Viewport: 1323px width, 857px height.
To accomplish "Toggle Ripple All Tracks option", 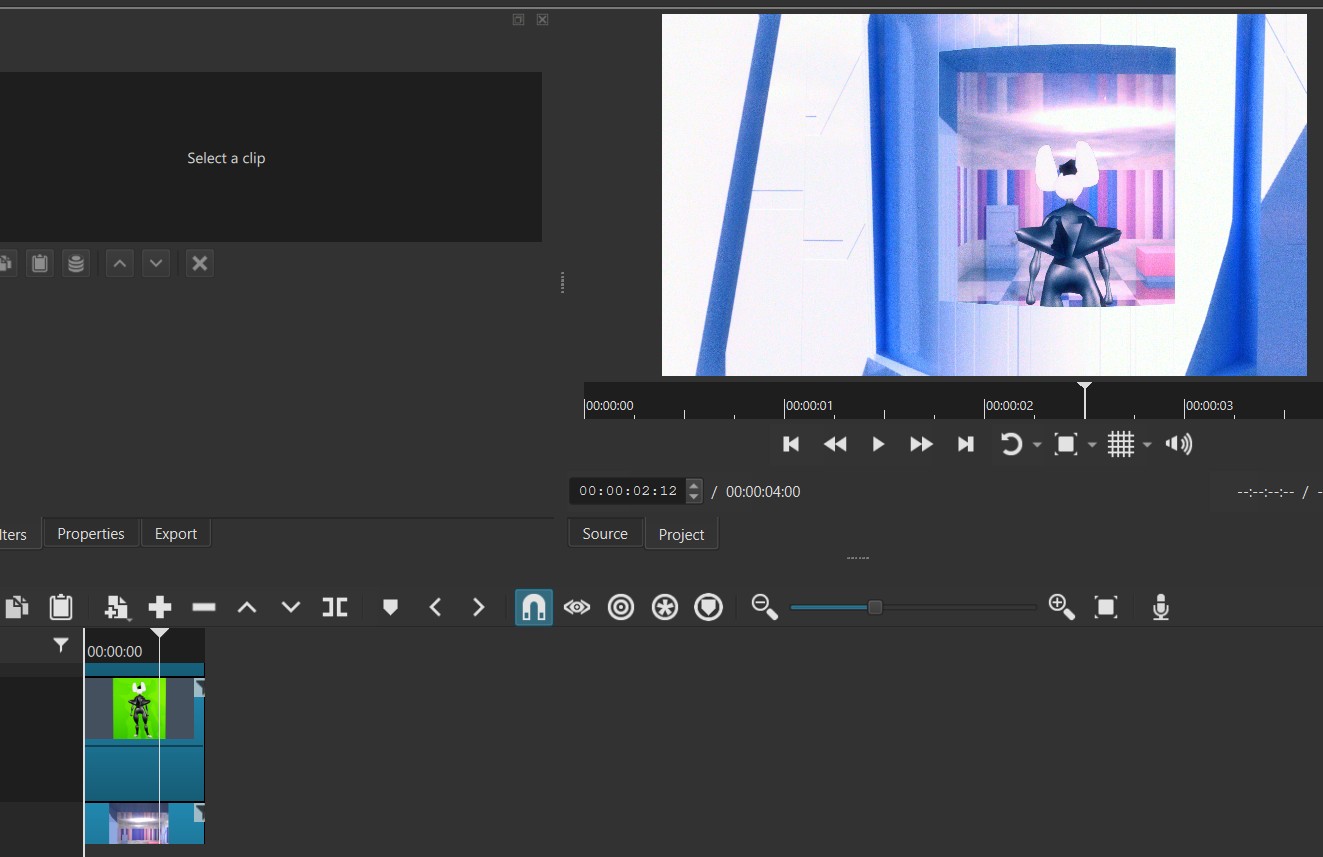I will click(665, 607).
